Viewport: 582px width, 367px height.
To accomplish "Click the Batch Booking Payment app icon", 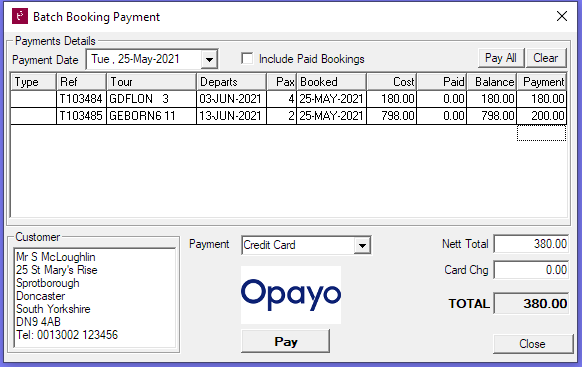I will click(20, 16).
